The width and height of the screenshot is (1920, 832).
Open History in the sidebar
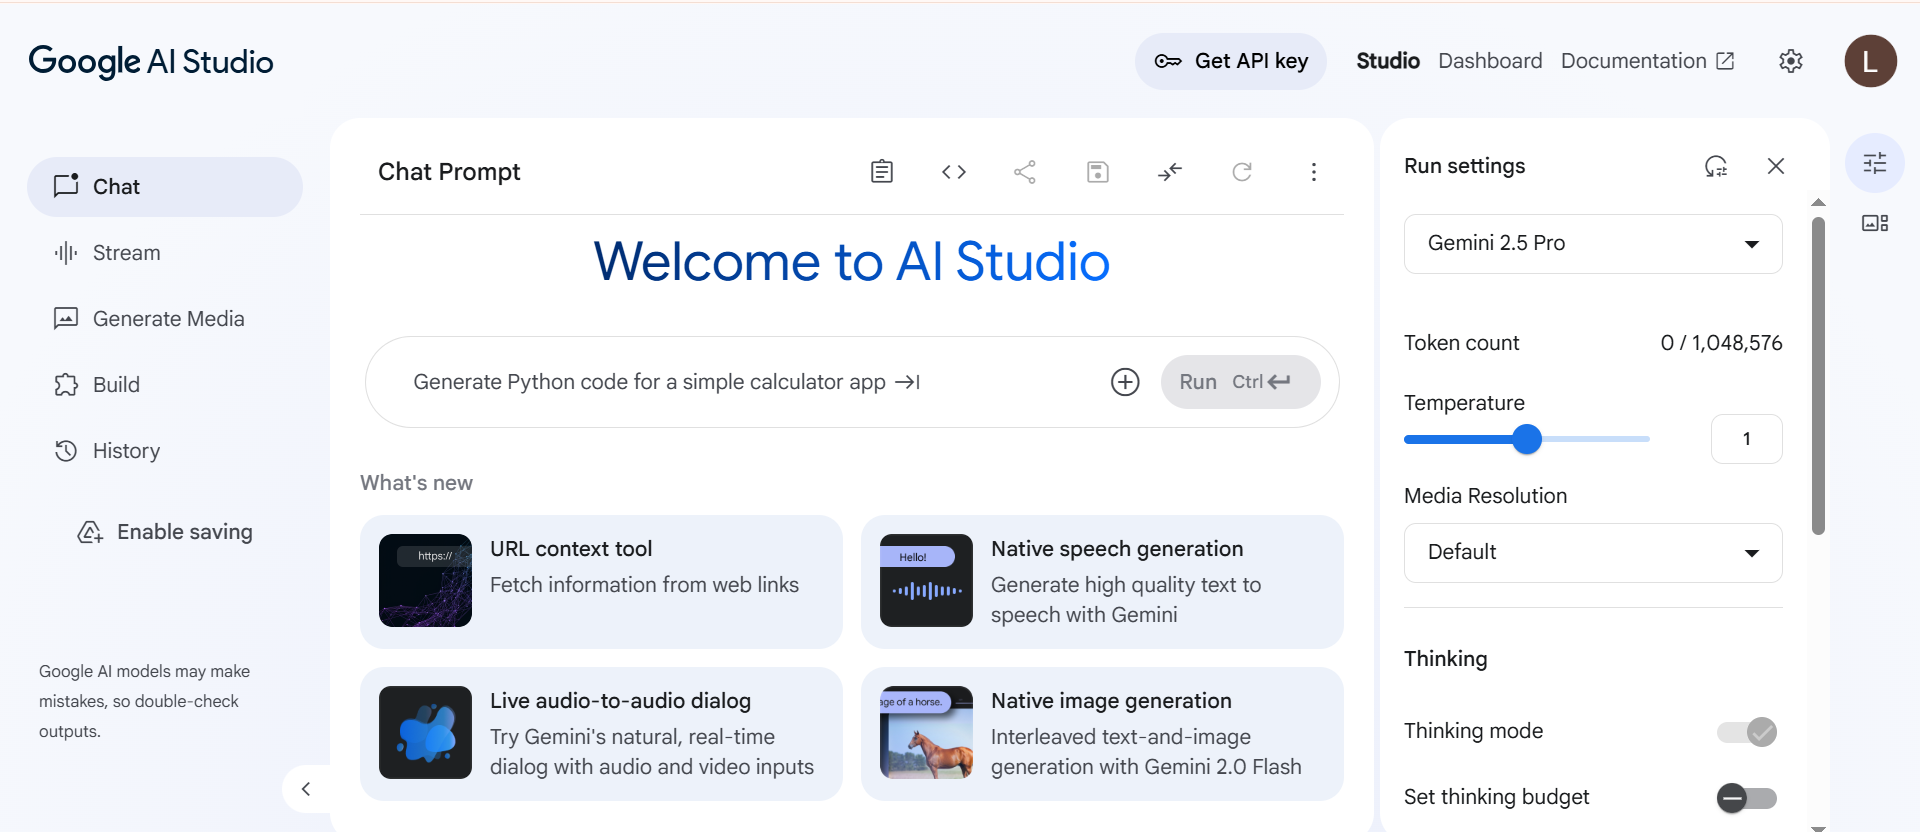165,451
